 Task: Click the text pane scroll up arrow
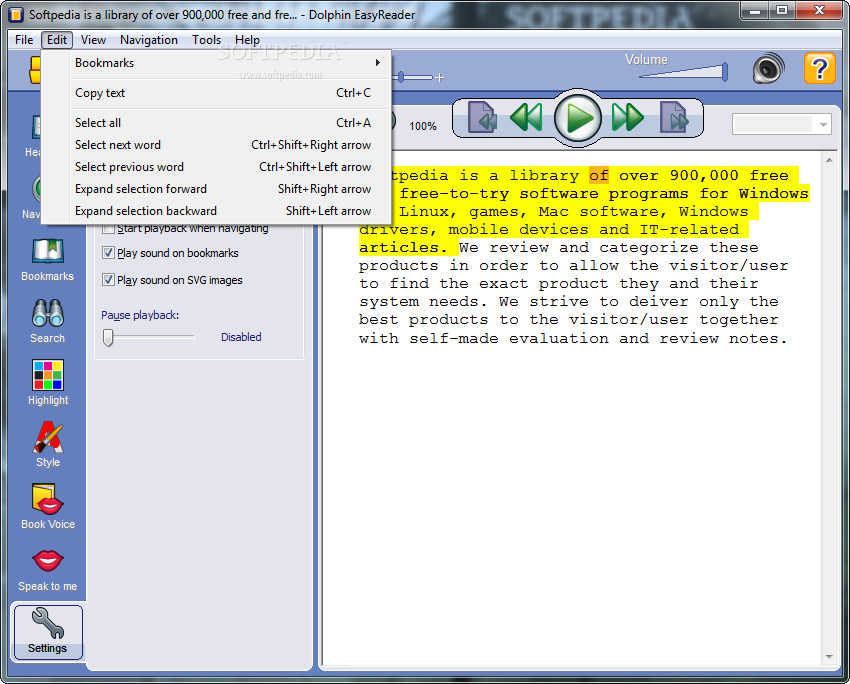click(829, 160)
